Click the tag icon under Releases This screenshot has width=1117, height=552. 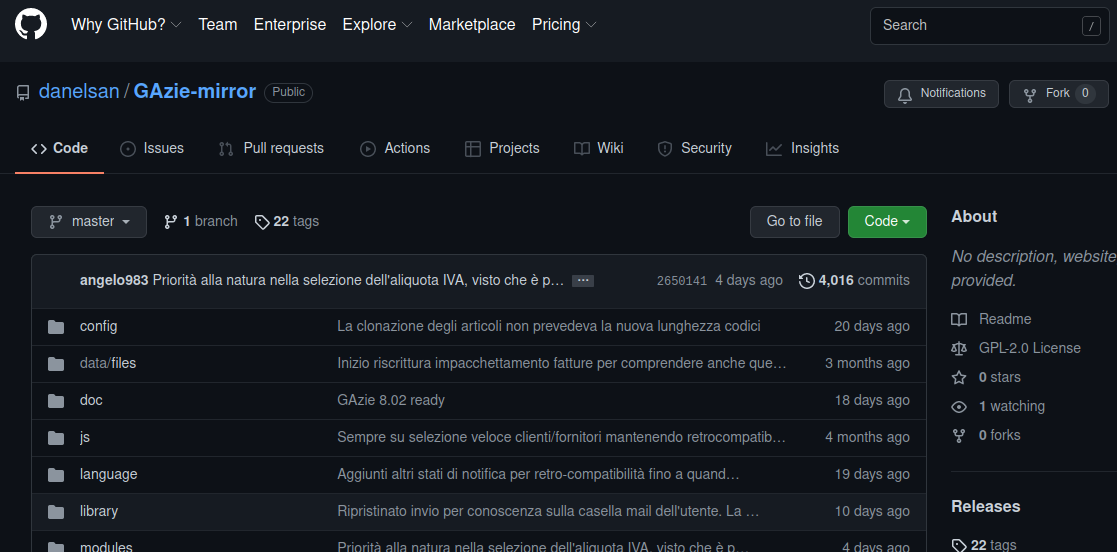point(959,546)
